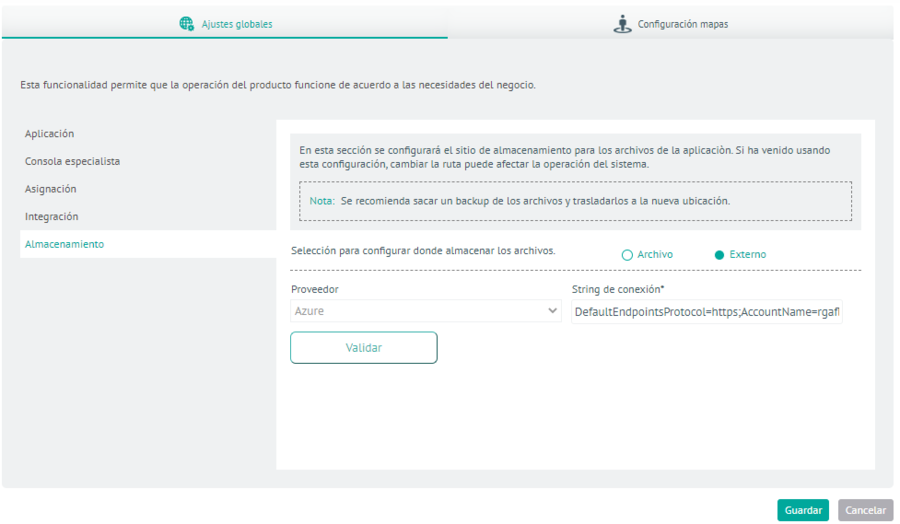
Task: Open the Ajustes globales tab
Action: click(225, 24)
